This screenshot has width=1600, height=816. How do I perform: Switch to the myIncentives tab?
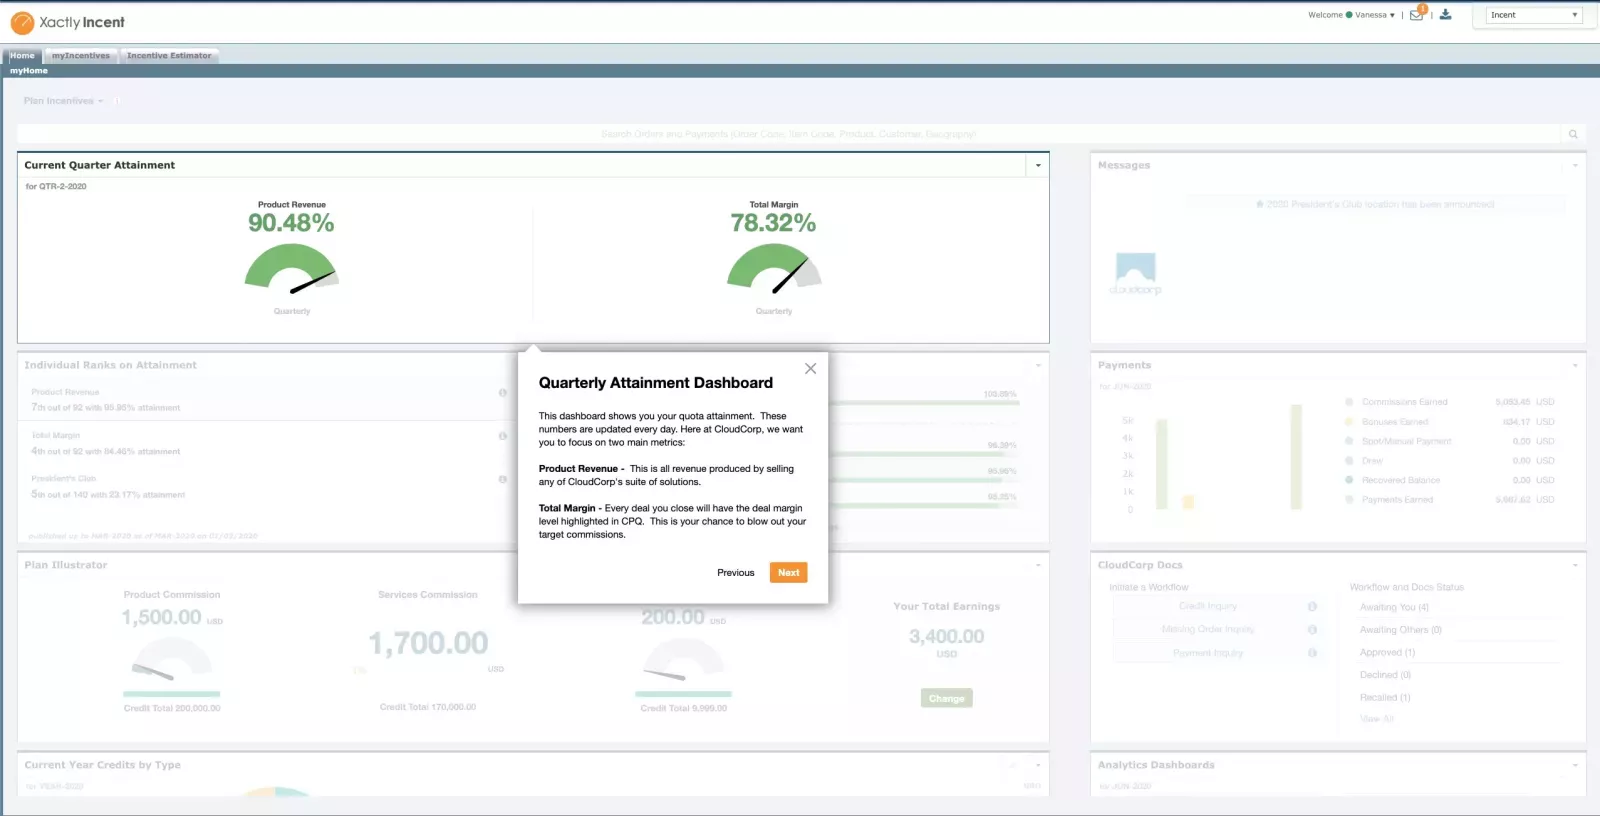[x=81, y=56]
